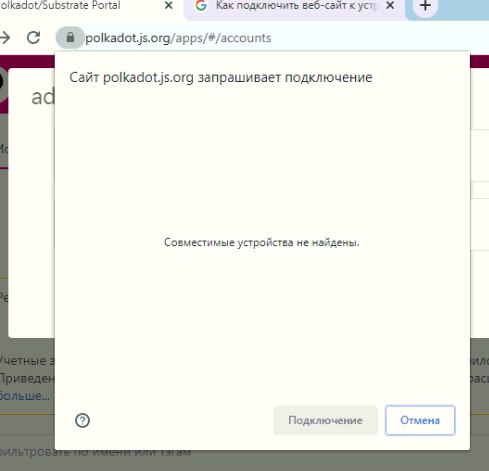
Task: Click the browser forward arrow
Action: 5,37
